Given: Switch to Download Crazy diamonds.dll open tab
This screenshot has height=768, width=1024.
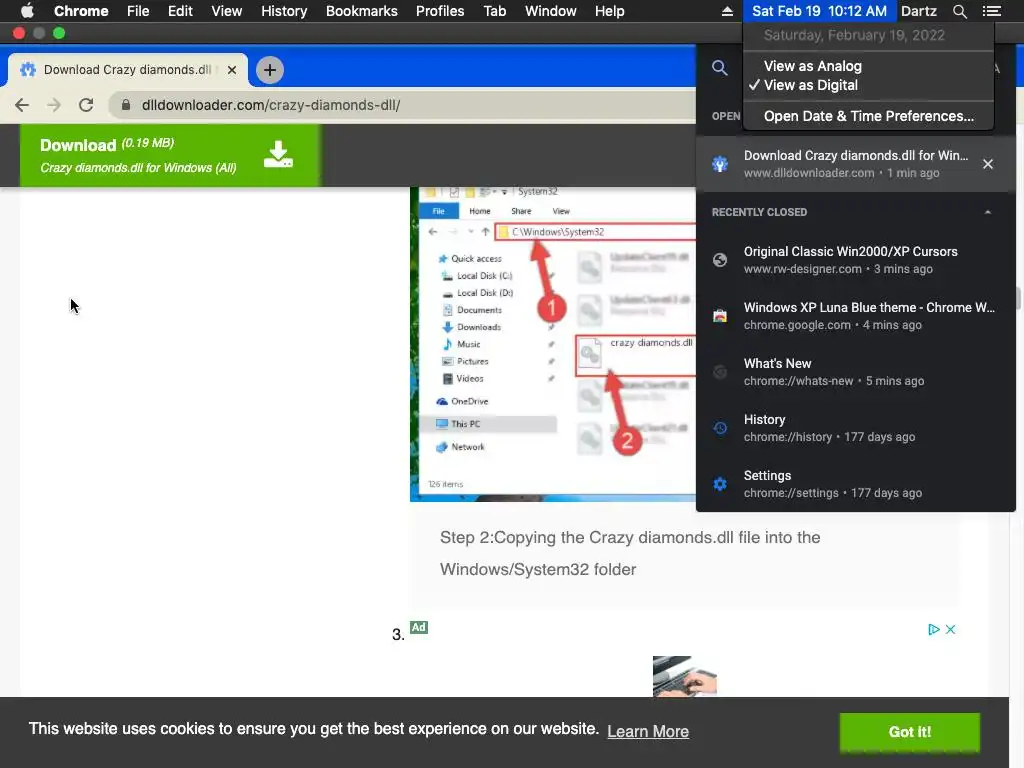Looking at the screenshot, I should coord(856,164).
